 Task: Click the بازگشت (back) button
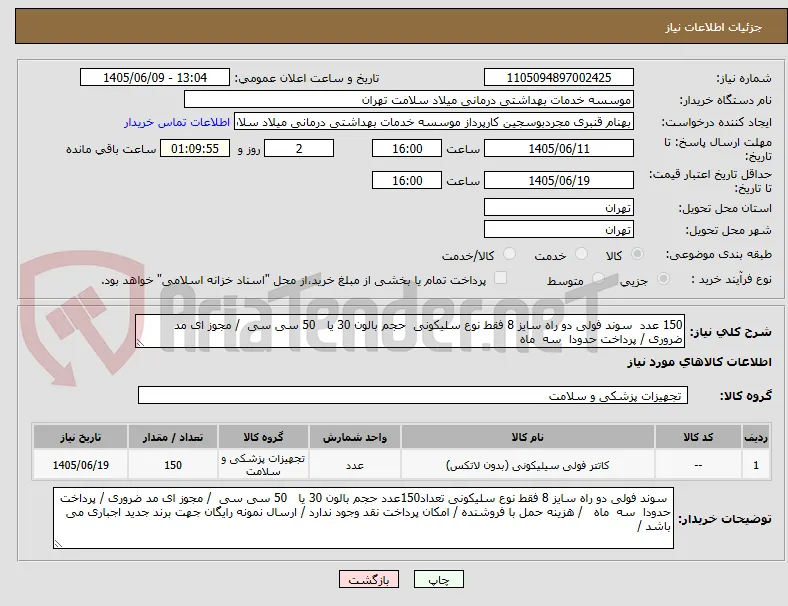(369, 579)
